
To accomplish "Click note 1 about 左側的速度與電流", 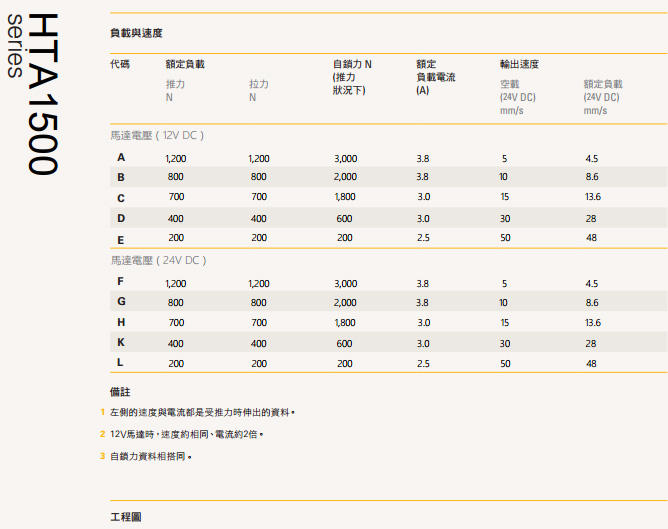I will point(202,412).
